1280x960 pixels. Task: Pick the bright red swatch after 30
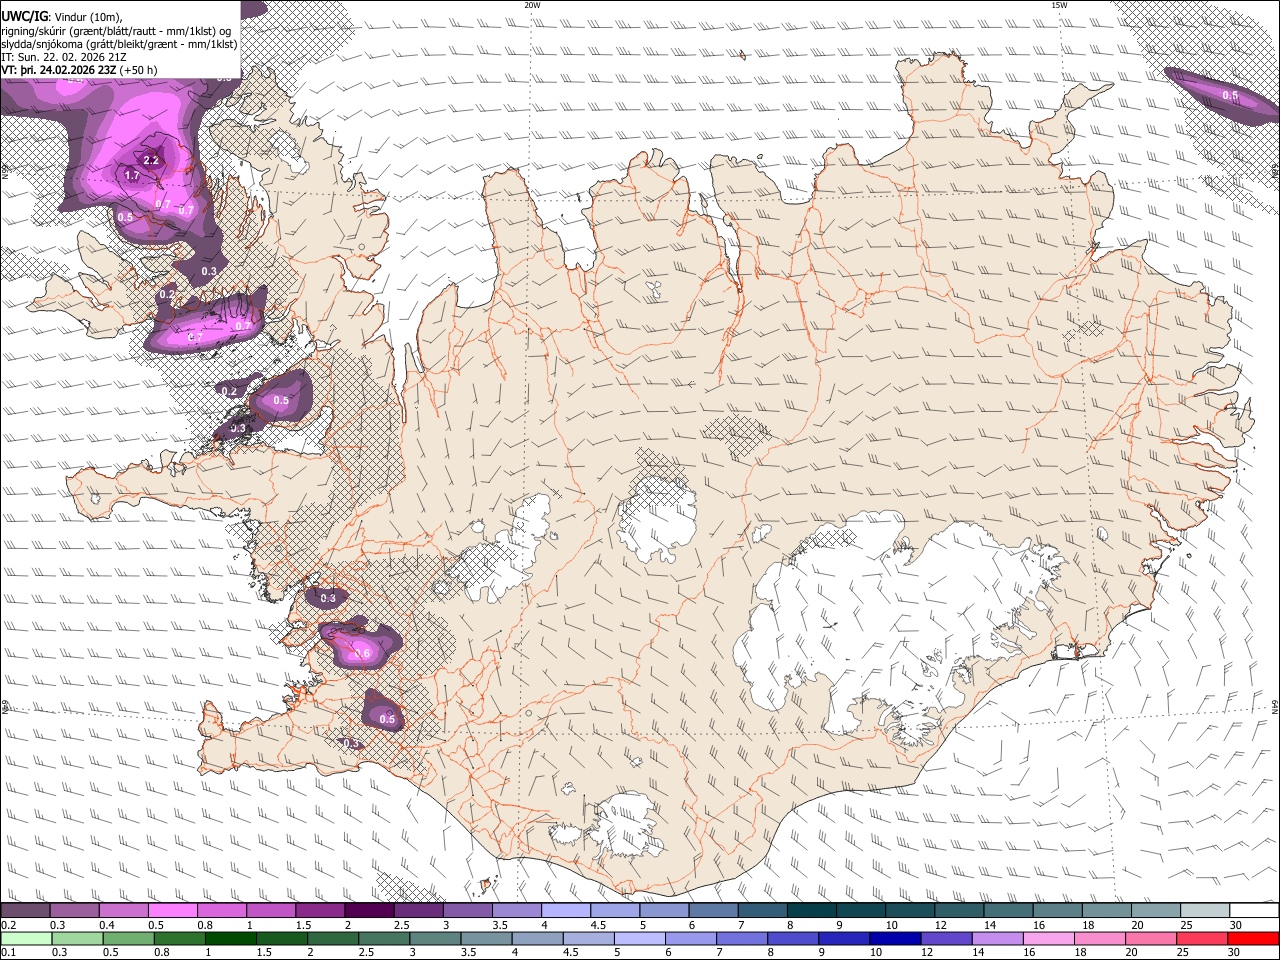coord(1254,938)
